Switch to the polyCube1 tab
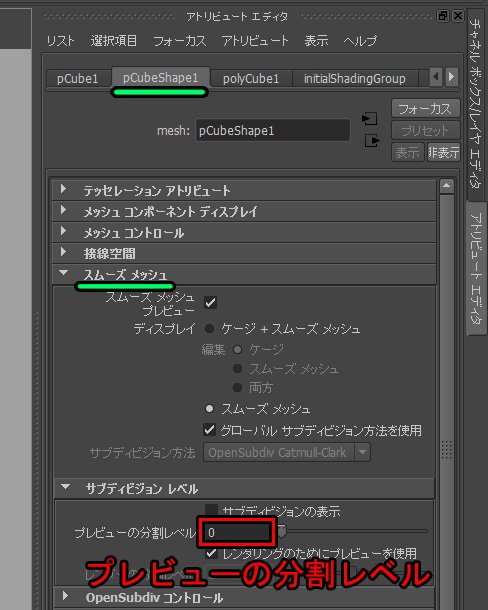 tap(251, 78)
